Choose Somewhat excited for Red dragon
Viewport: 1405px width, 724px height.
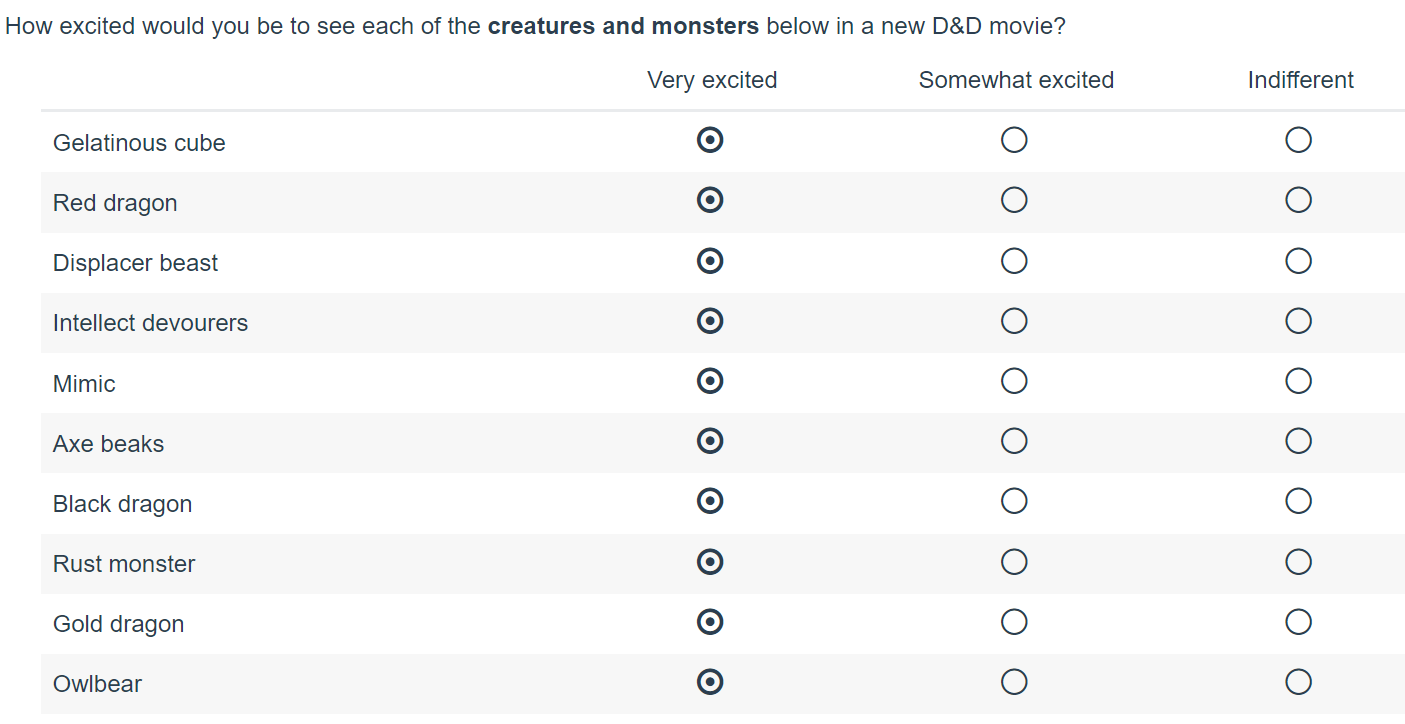pos(1014,201)
